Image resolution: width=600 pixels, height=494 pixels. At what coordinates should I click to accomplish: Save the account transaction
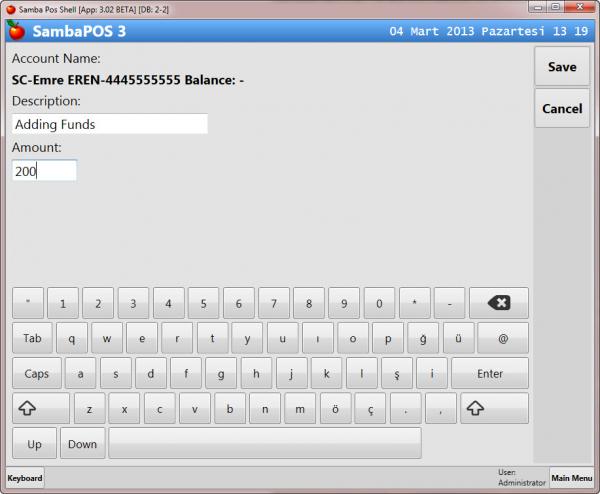pos(562,67)
